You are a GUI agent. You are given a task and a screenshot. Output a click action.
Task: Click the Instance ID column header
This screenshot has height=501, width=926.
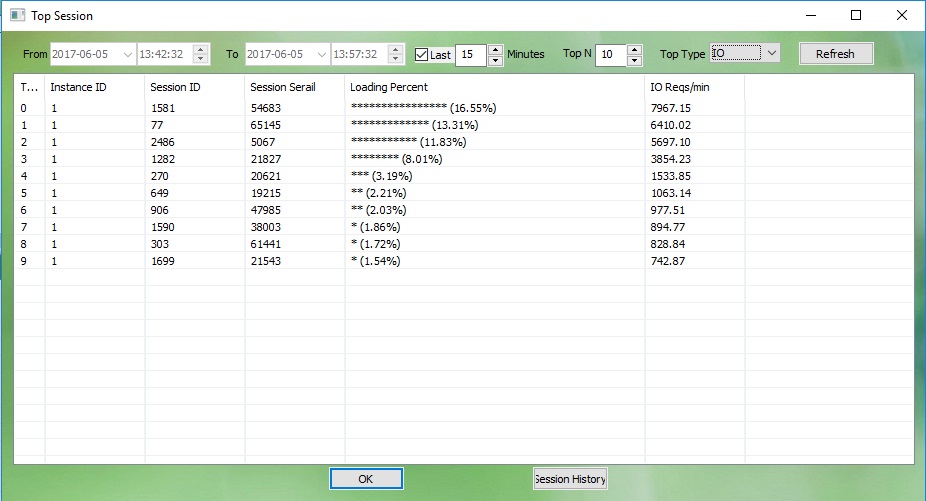click(x=94, y=87)
